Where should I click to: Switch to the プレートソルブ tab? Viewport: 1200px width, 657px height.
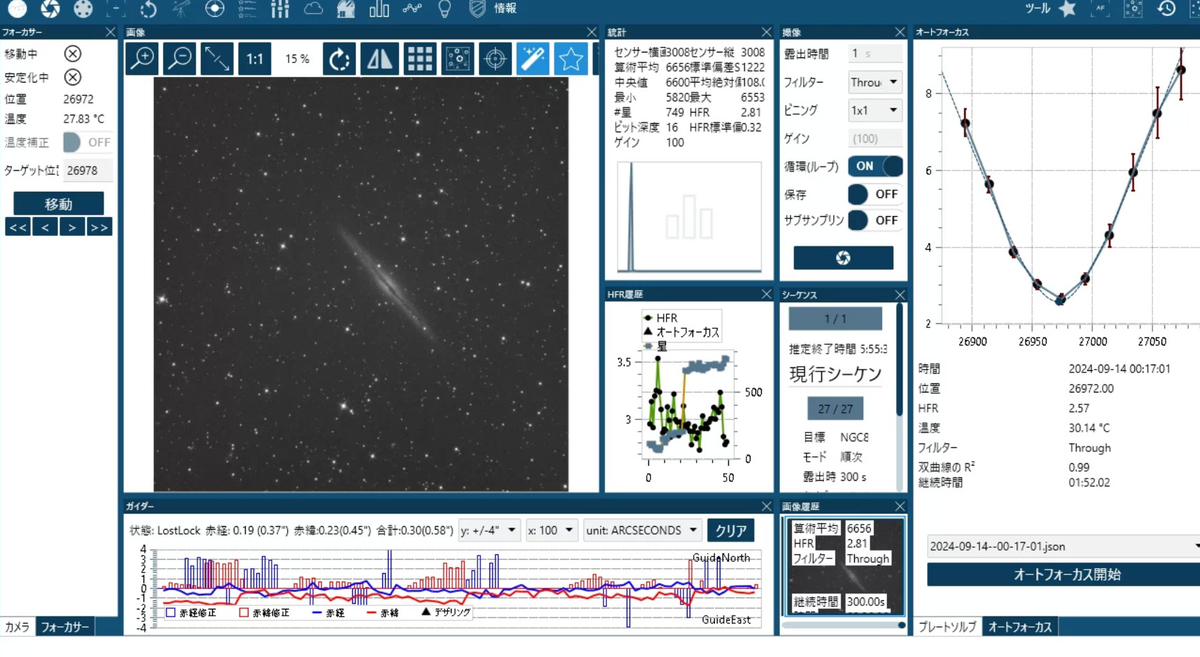pos(947,627)
